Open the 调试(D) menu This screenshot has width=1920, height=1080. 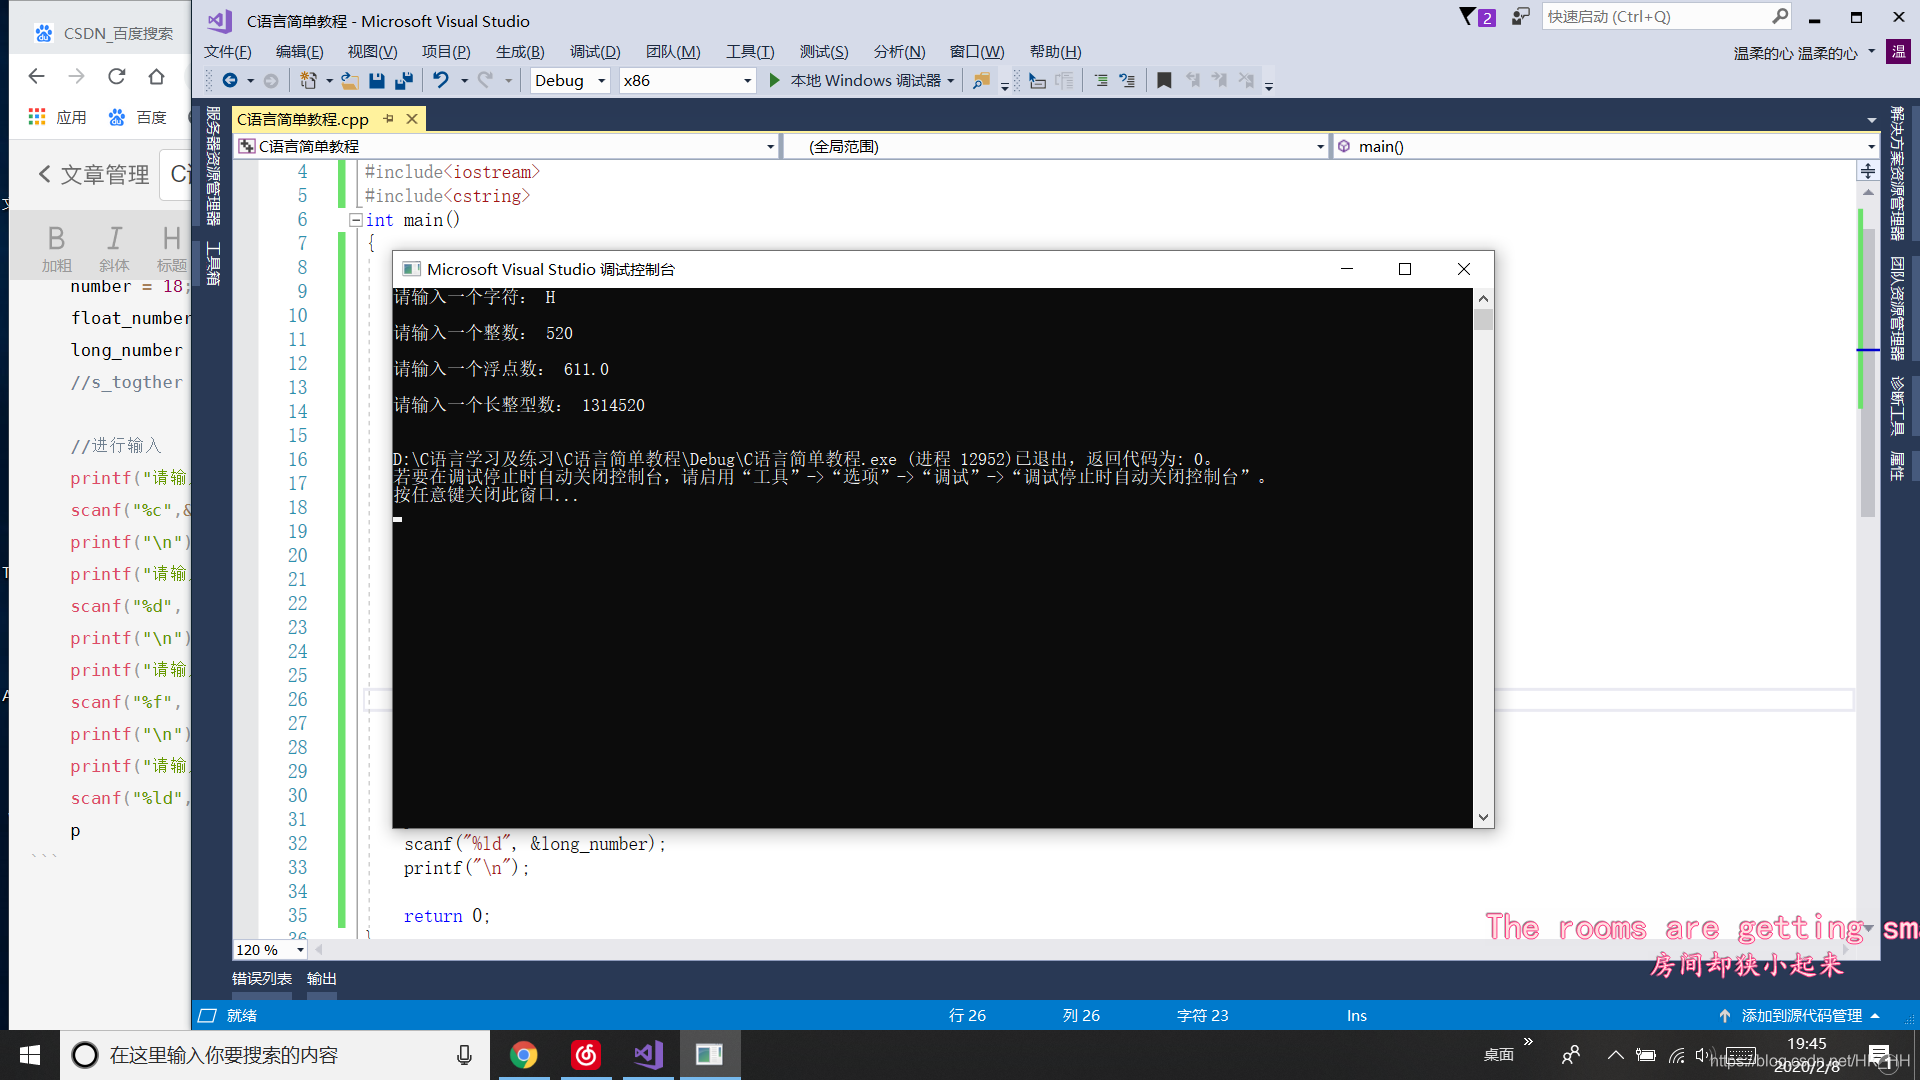point(595,52)
